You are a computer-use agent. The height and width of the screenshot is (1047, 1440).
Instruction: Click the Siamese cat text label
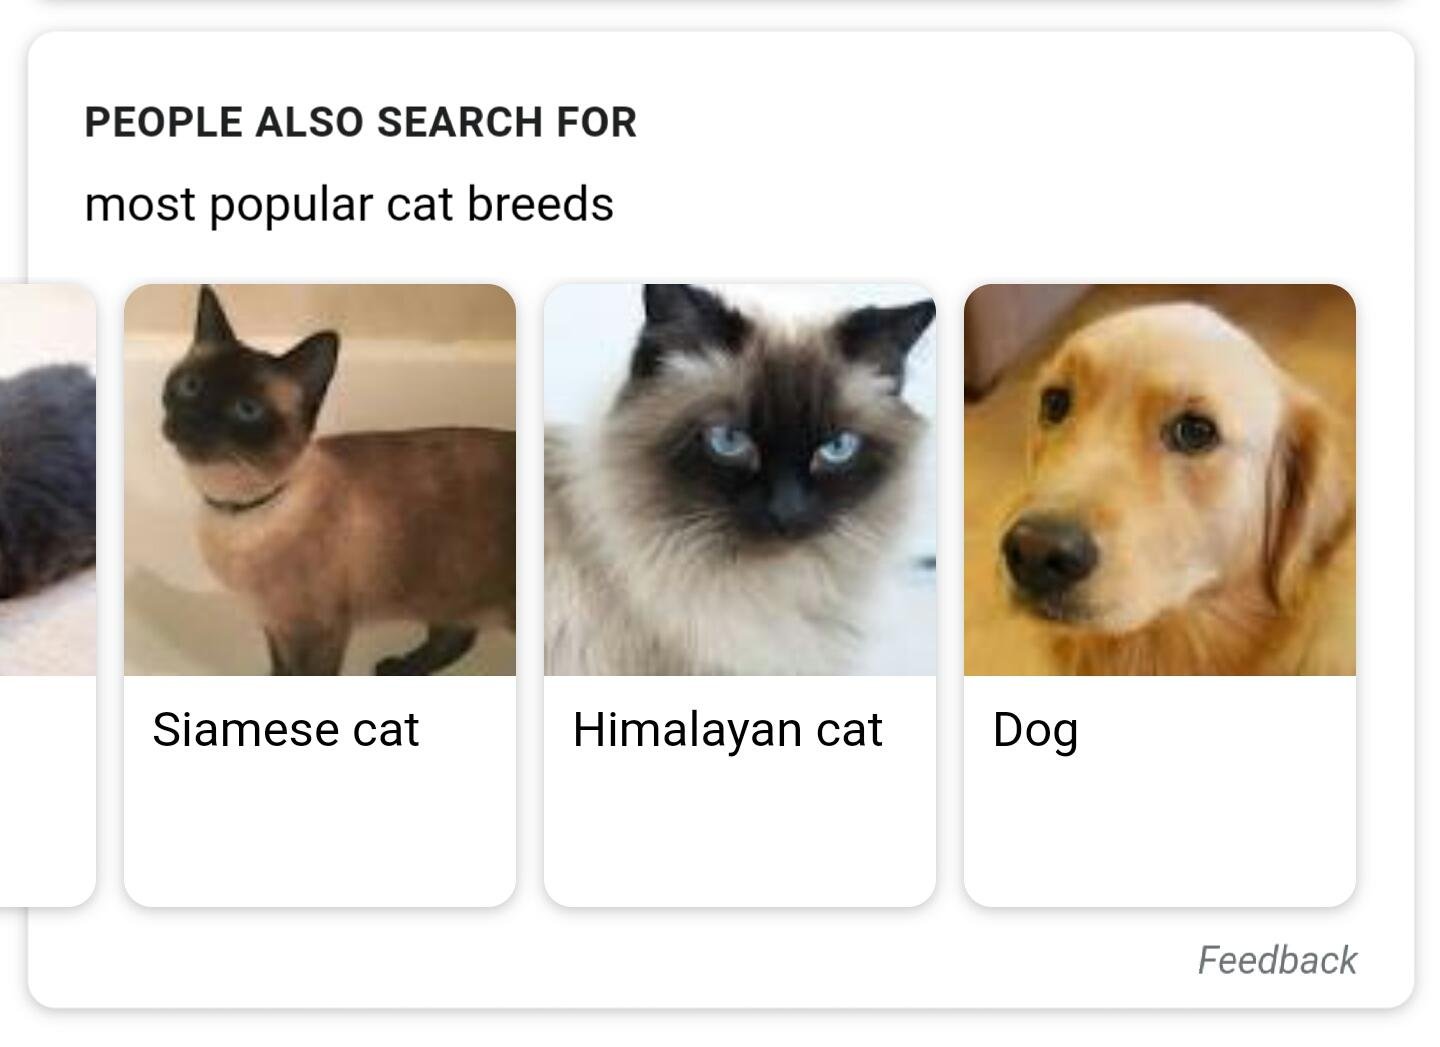(285, 730)
